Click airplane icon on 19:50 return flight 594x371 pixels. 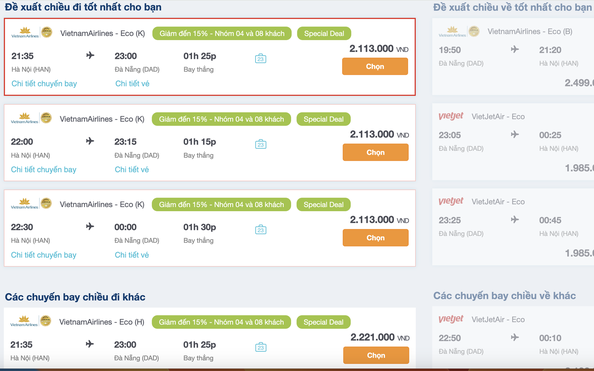tap(514, 49)
